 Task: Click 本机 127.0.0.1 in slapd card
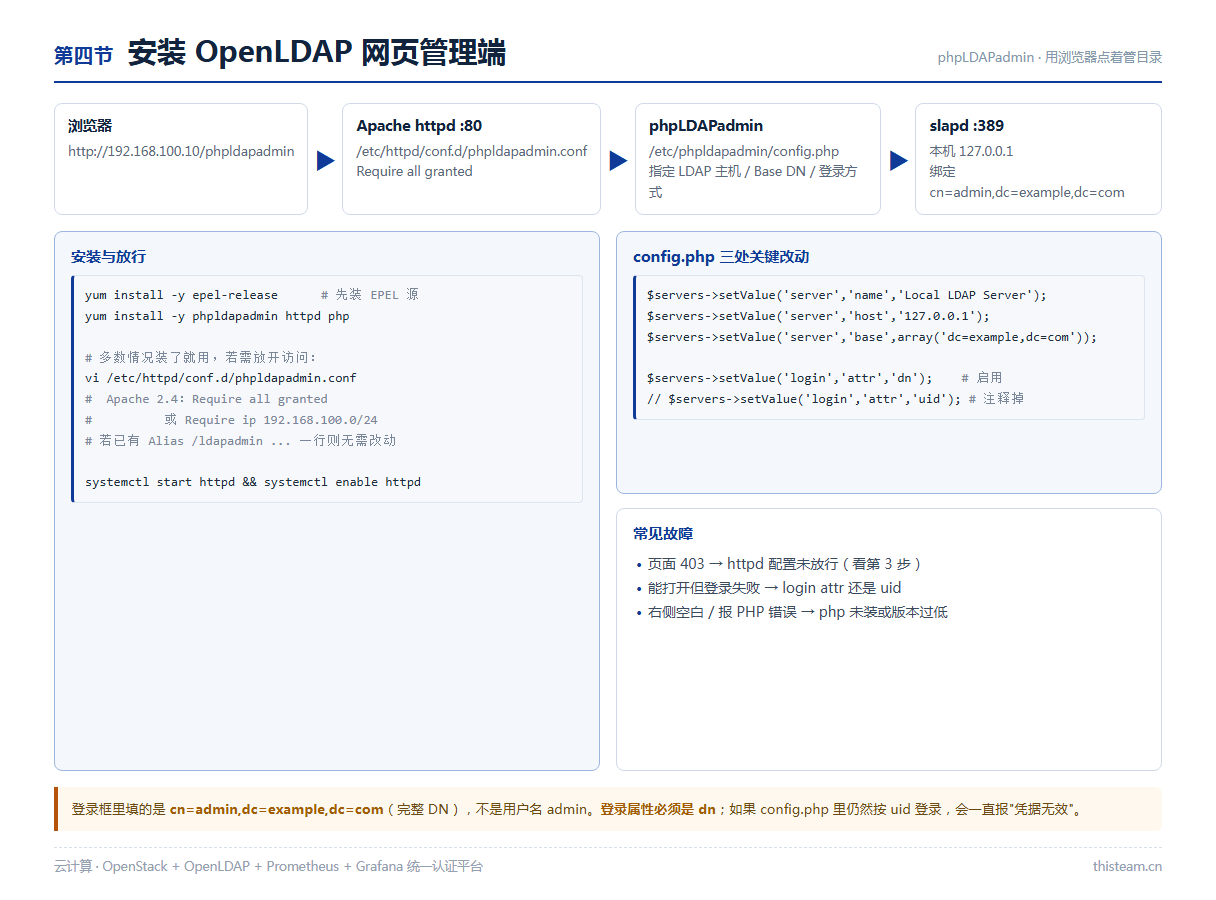pyautogui.click(x=971, y=151)
